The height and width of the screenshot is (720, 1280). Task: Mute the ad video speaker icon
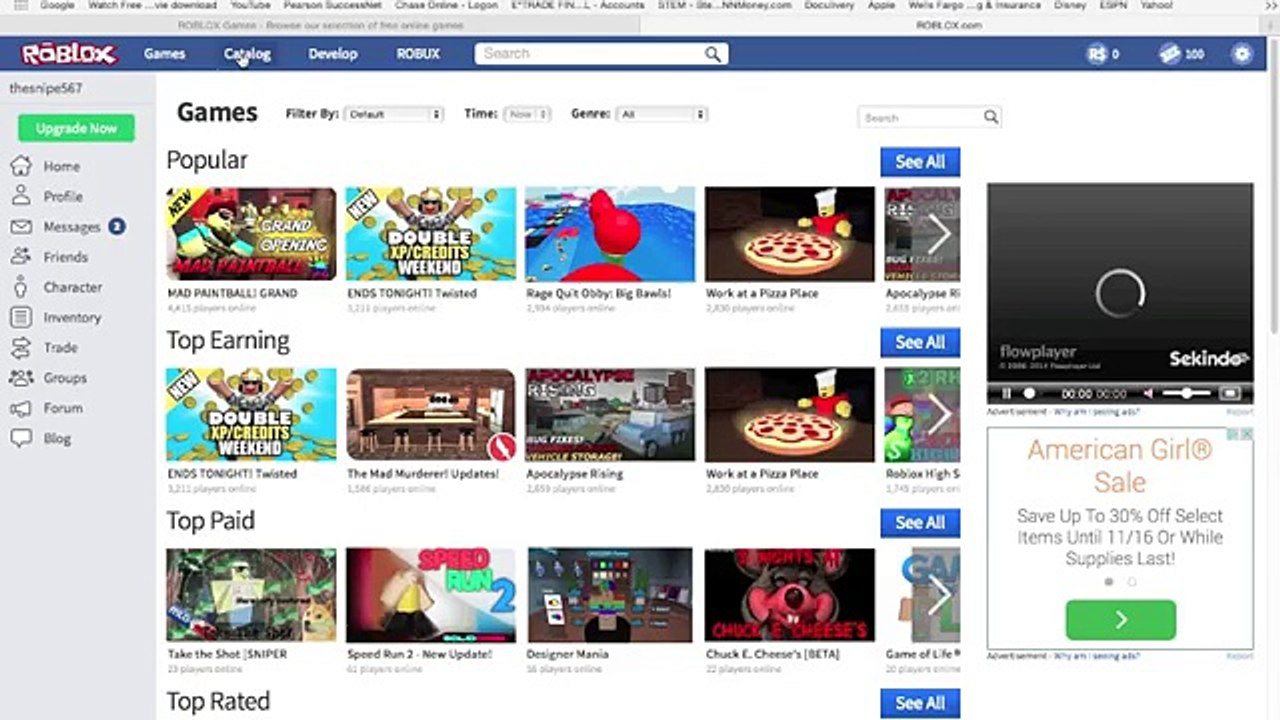1149,394
